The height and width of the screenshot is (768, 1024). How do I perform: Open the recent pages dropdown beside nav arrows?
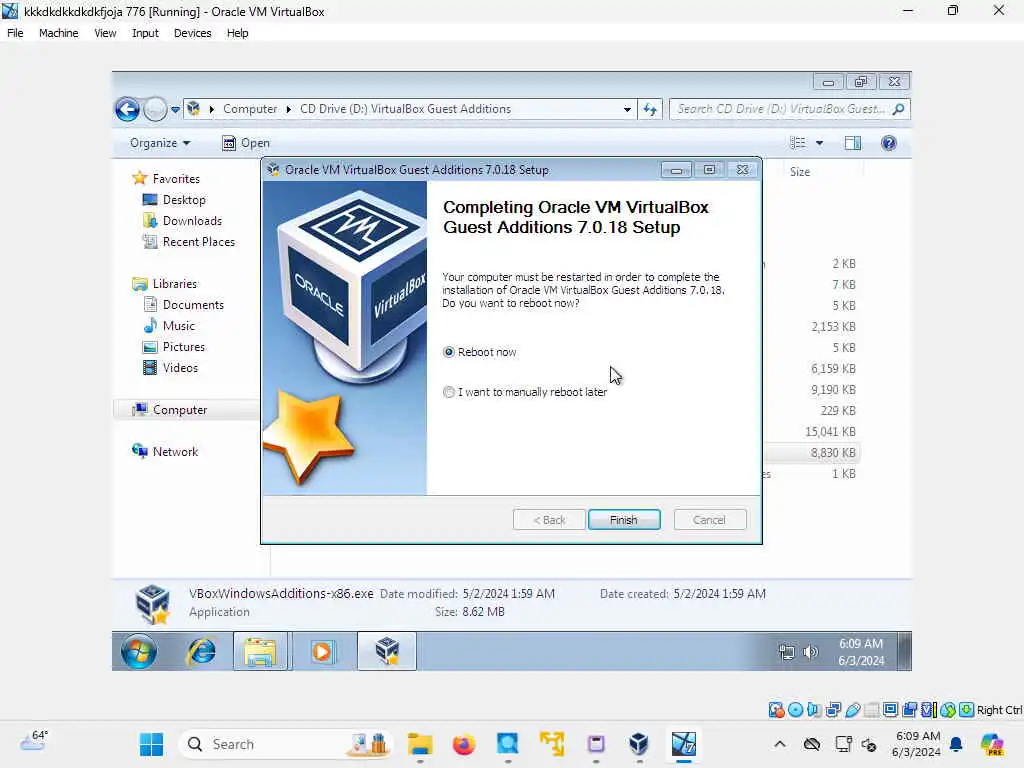175,110
